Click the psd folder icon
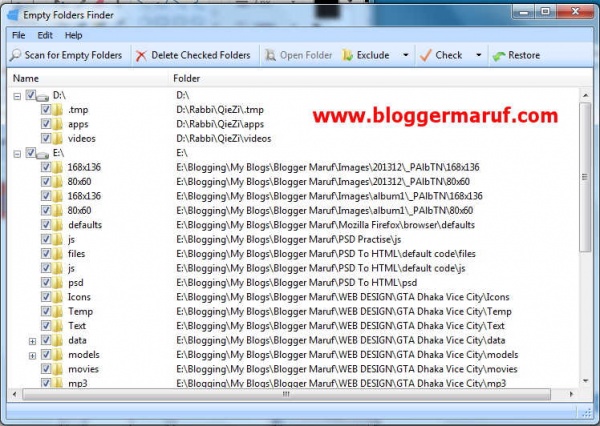 [x=57, y=282]
